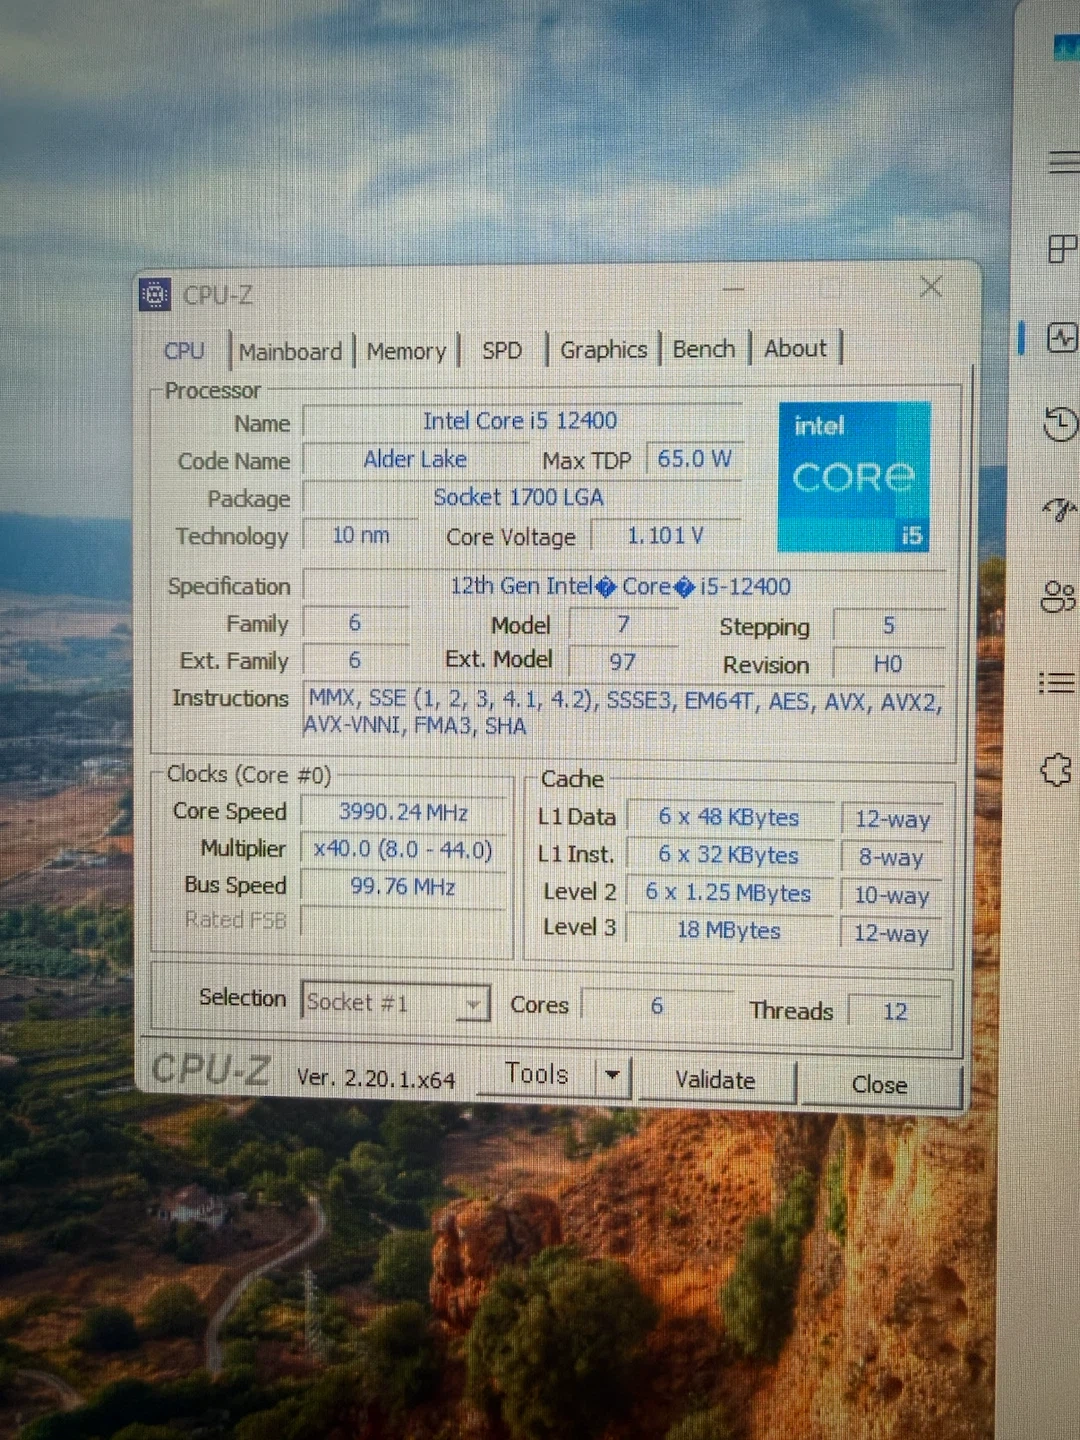Click the Validate button

716,1081
